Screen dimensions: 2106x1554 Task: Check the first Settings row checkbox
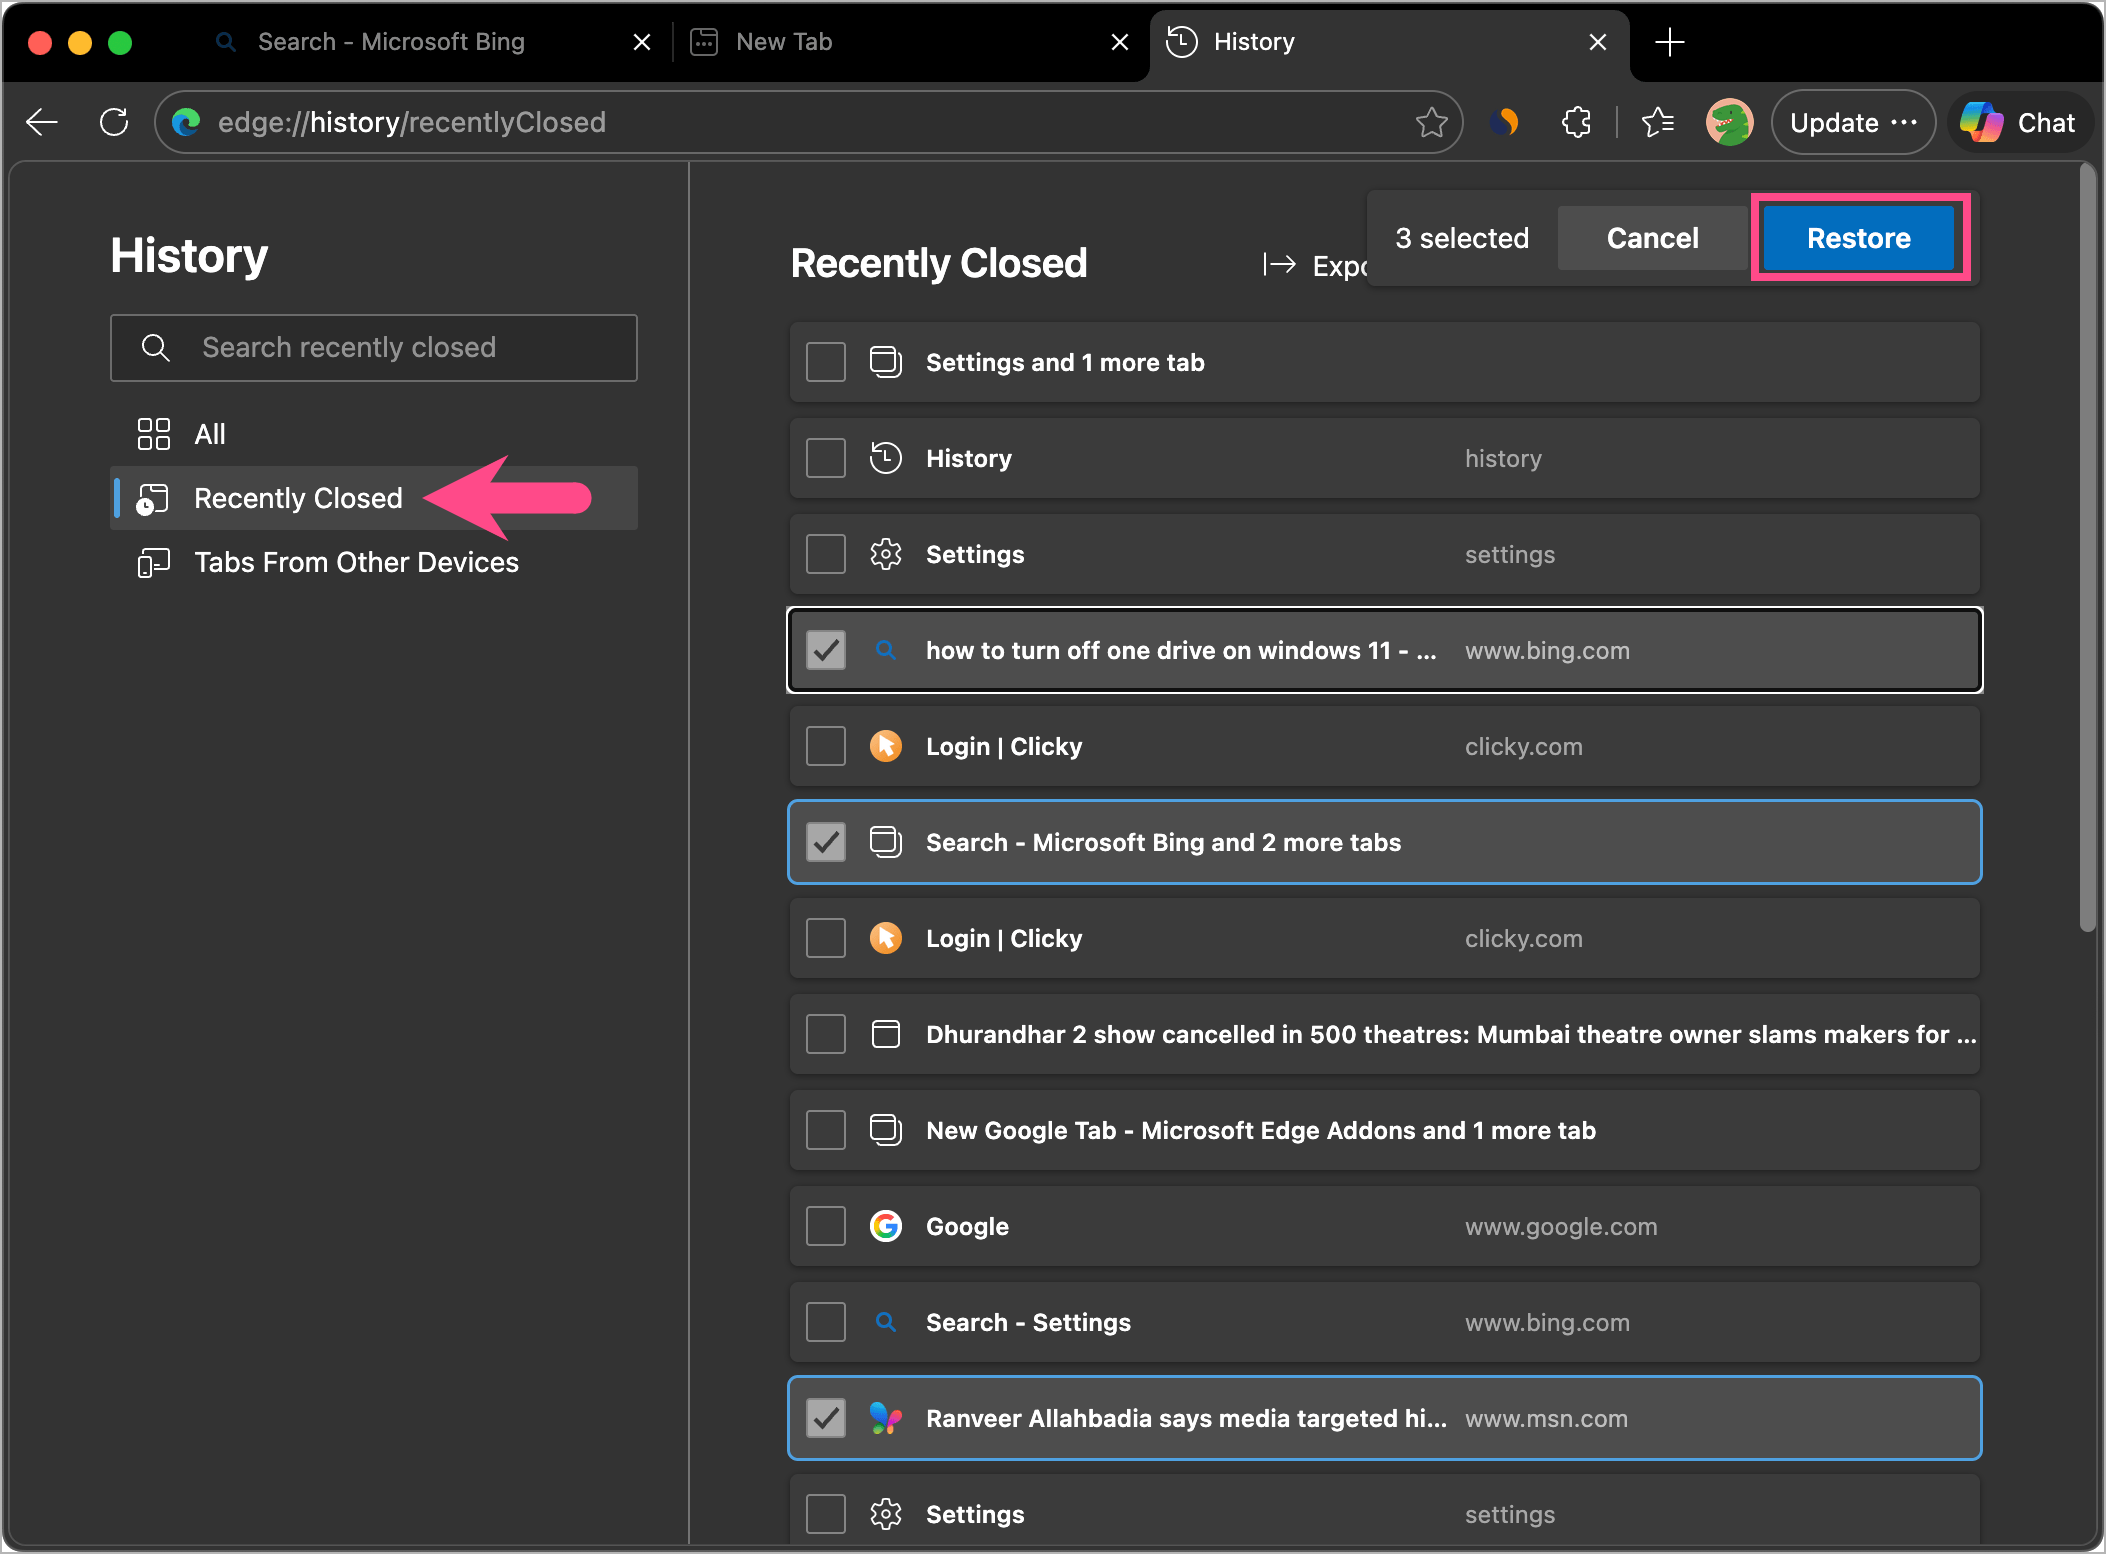826,554
